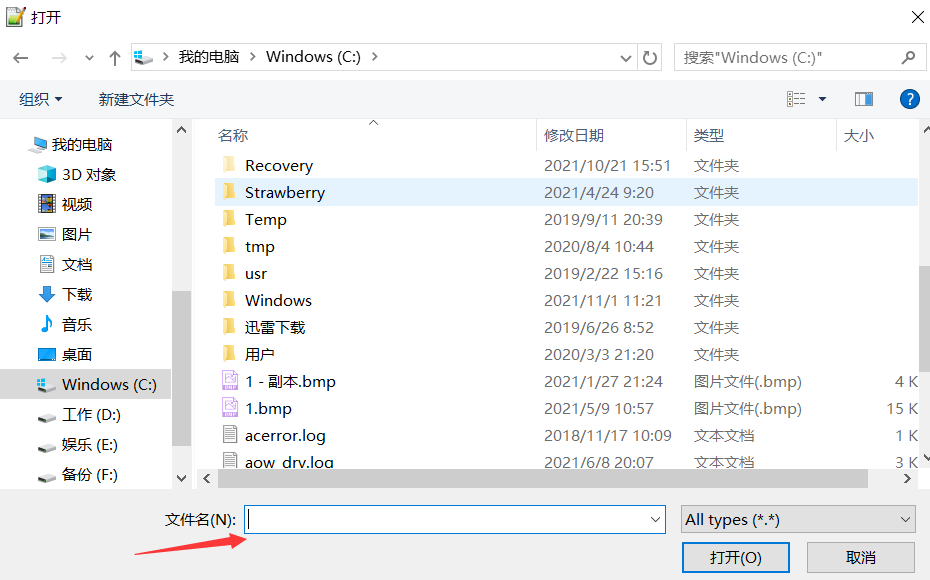
Task: Expand the filename history dropdown arrow
Action: point(656,519)
